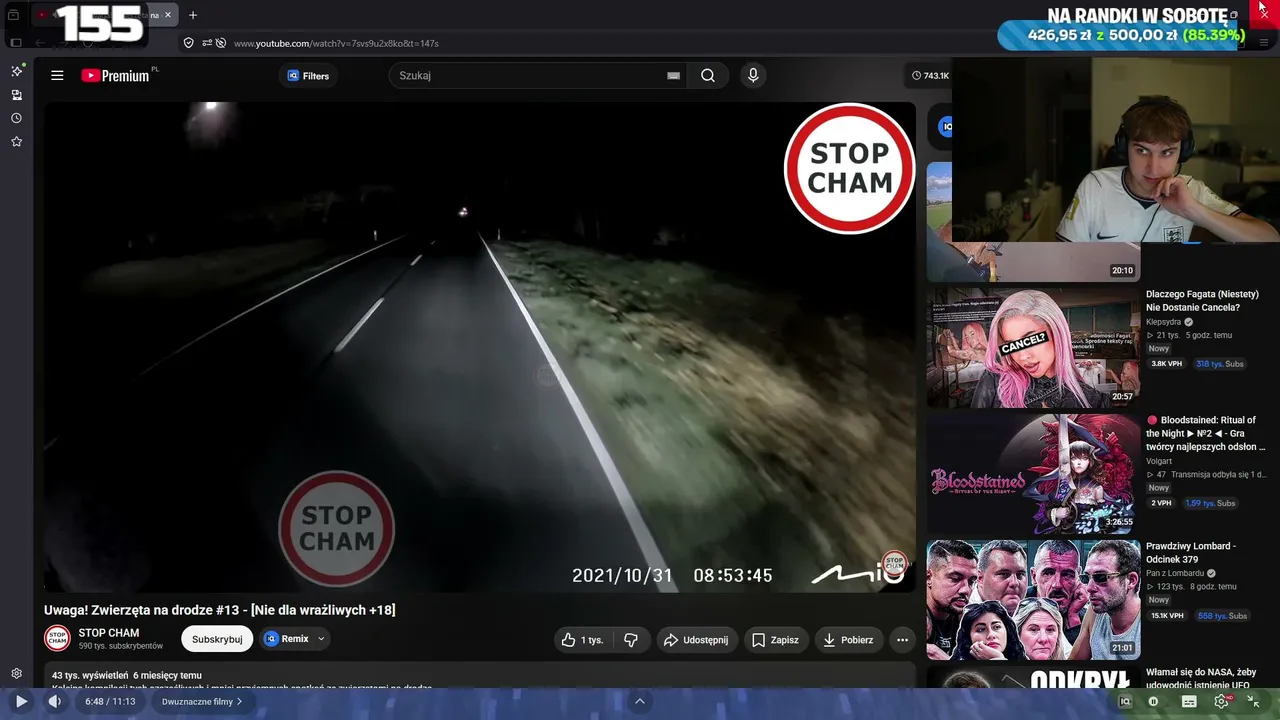Image resolution: width=1280 pixels, height=720 pixels.
Task: Click the magnifier search button
Action: [708, 76]
